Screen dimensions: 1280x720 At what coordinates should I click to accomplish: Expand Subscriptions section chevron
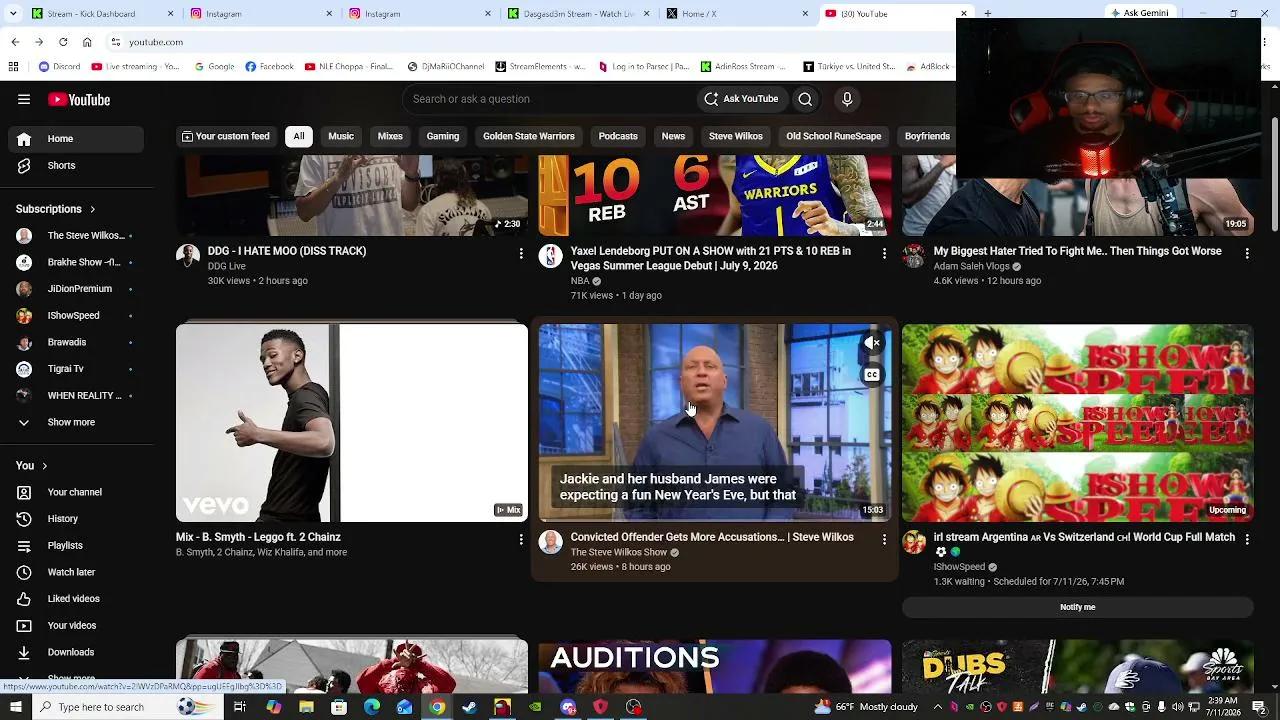92,209
